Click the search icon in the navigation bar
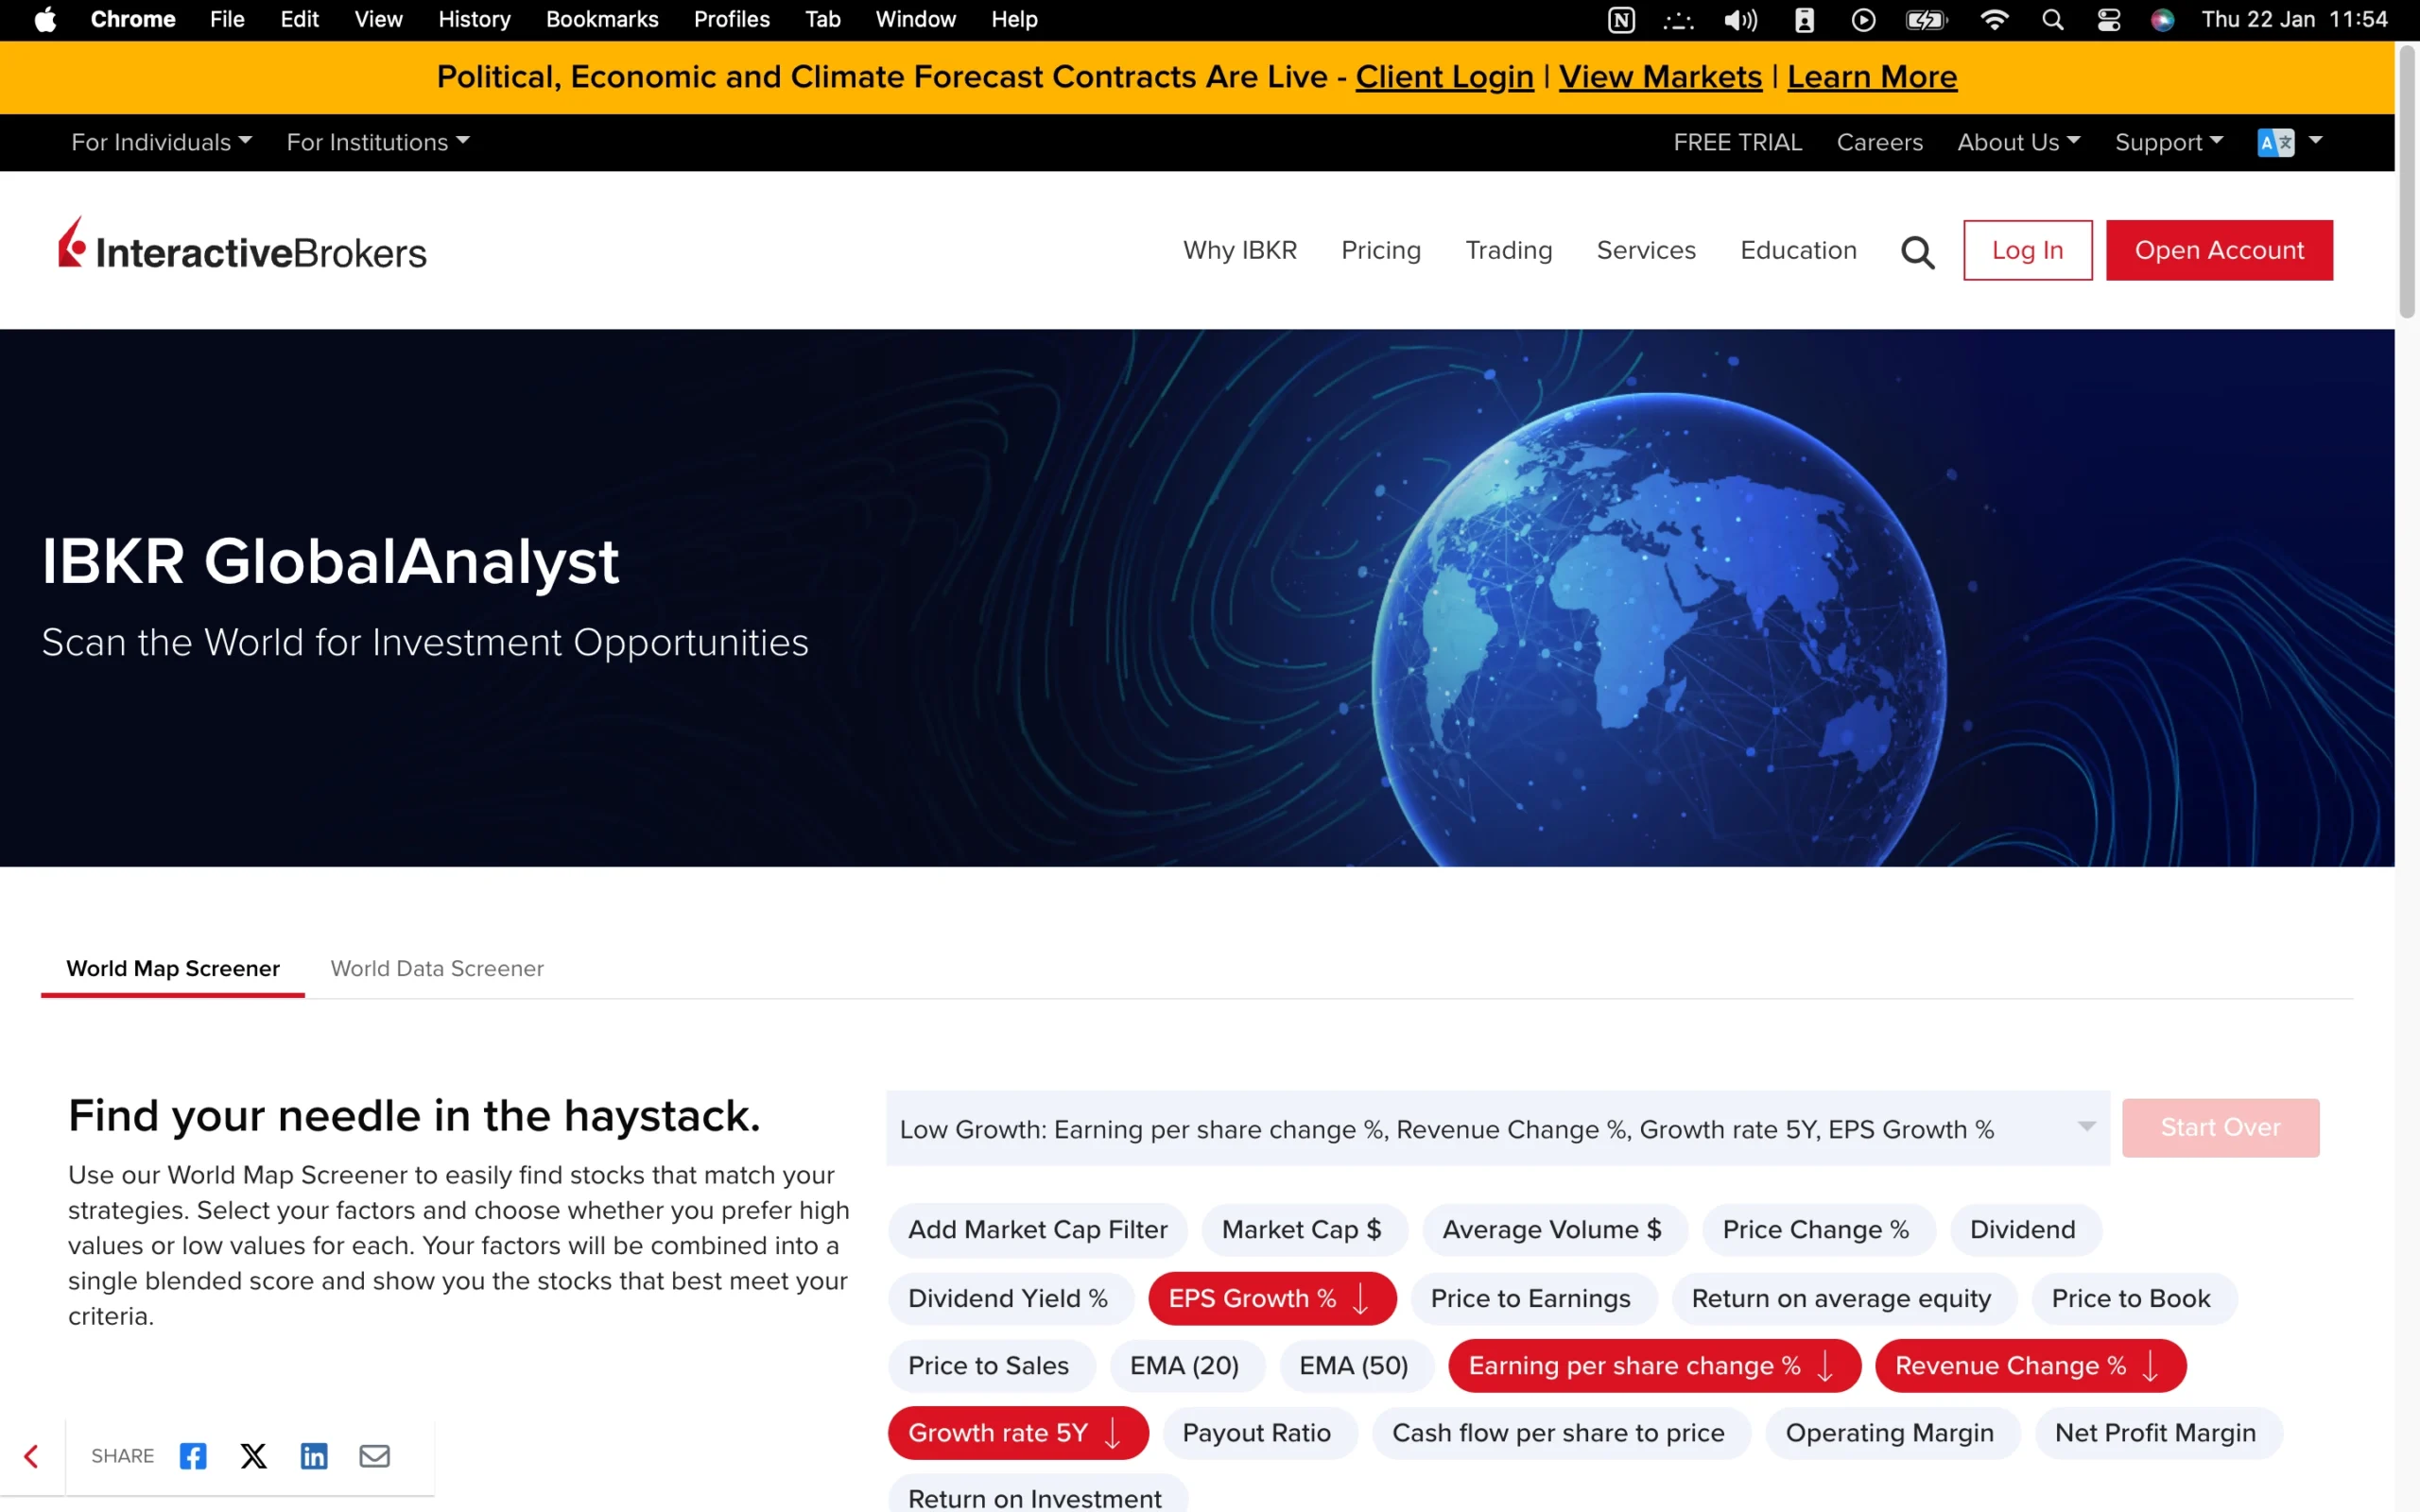This screenshot has width=2420, height=1512. 1917,251
